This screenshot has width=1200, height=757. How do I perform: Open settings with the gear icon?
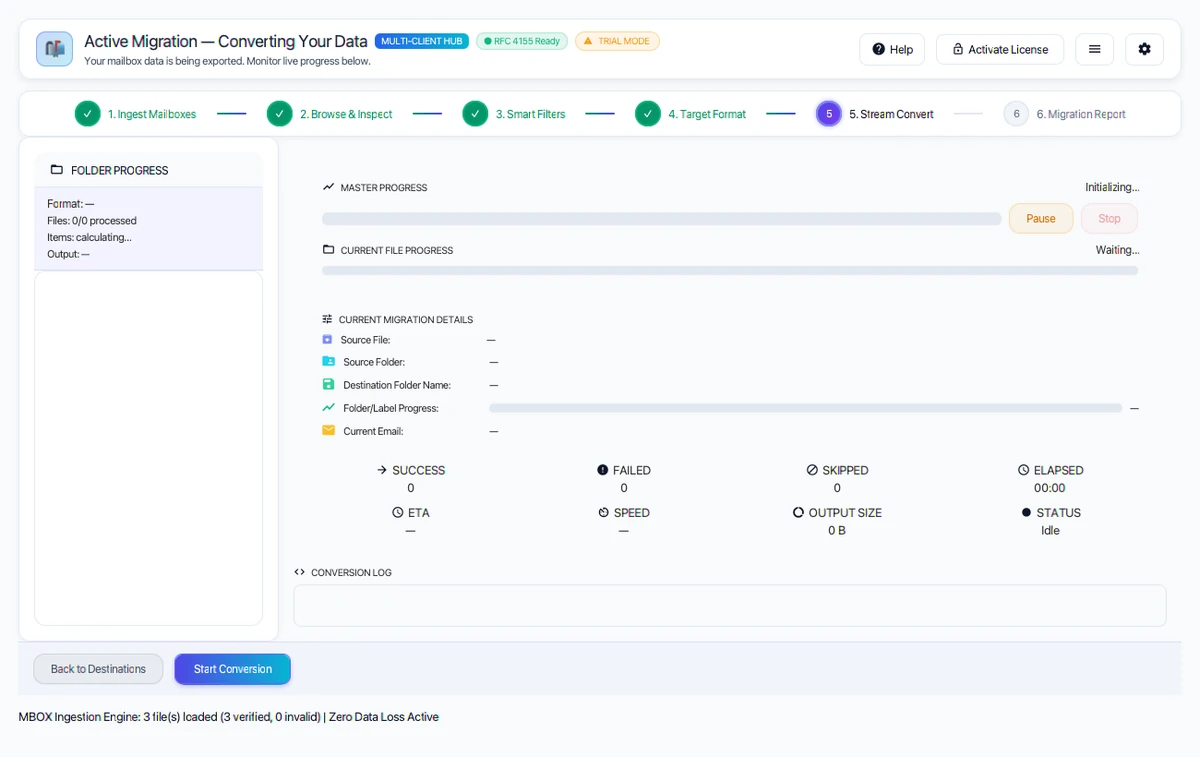coord(1144,49)
